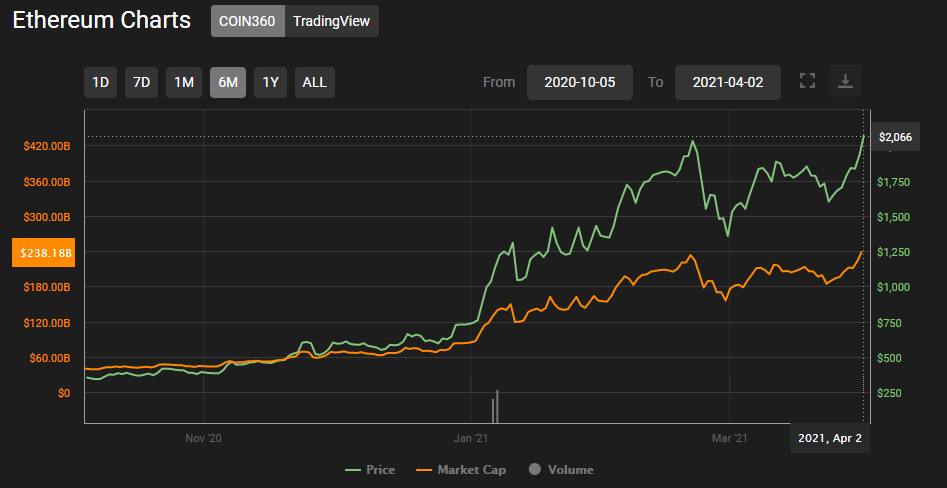Toggle the Volume series in legend
947x488 pixels.
point(561,469)
